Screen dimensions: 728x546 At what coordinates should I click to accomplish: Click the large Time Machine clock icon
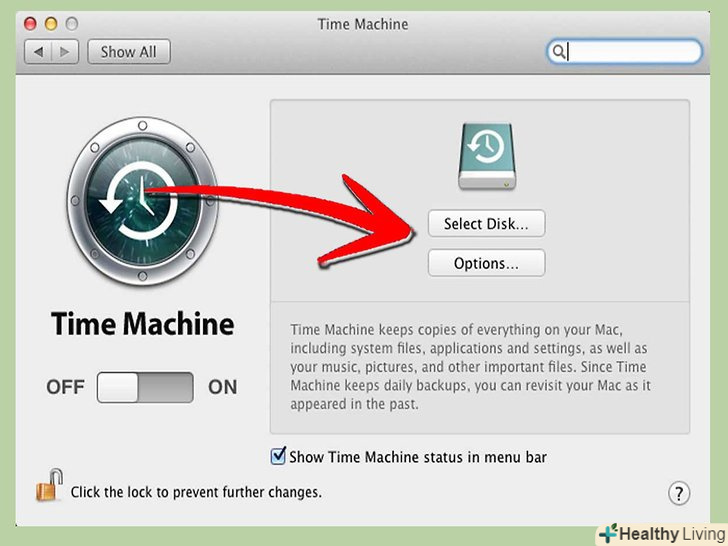click(143, 201)
